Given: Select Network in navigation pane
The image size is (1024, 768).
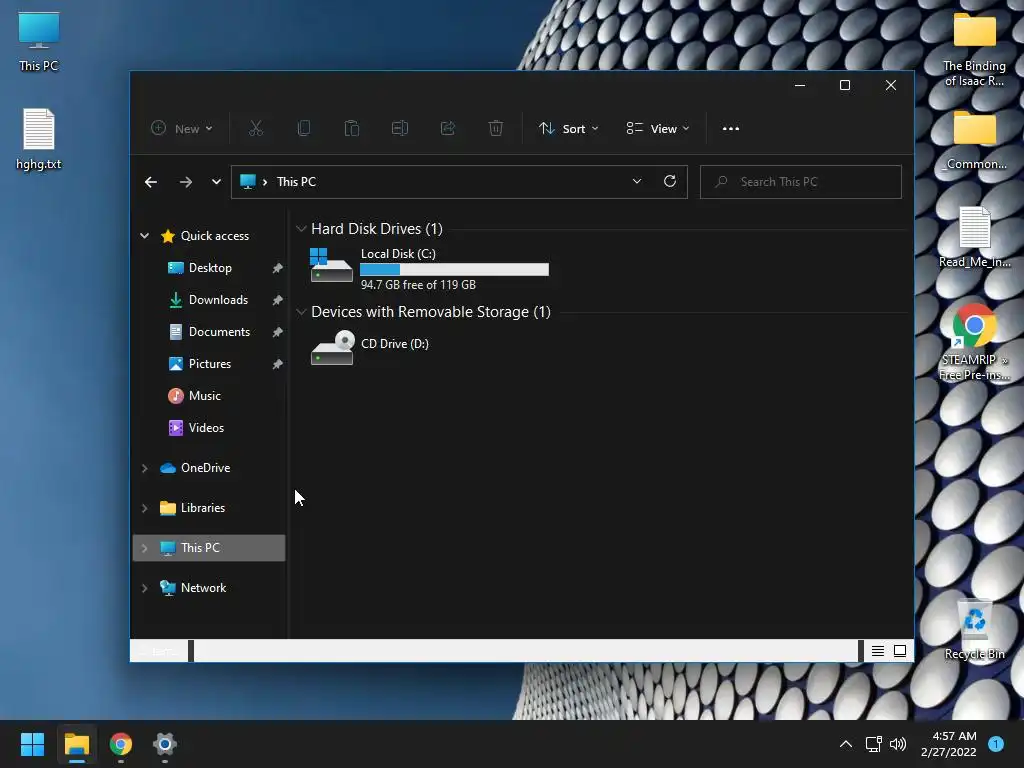Looking at the screenshot, I should 203,588.
